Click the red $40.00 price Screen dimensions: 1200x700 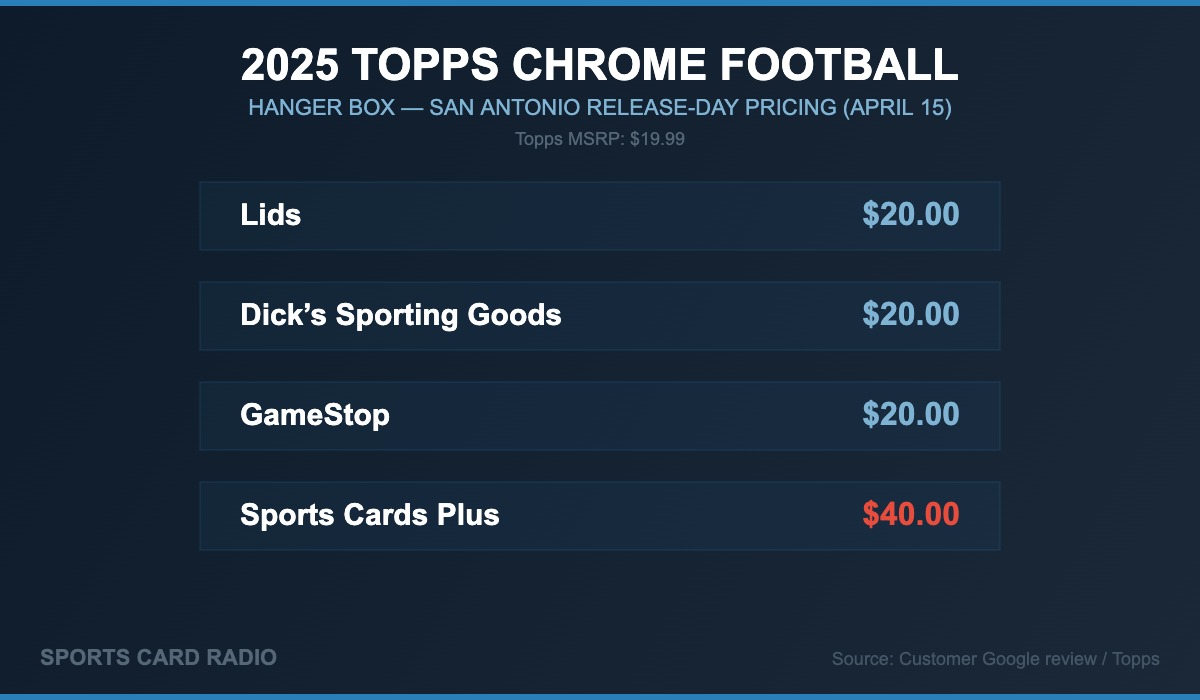click(x=910, y=515)
